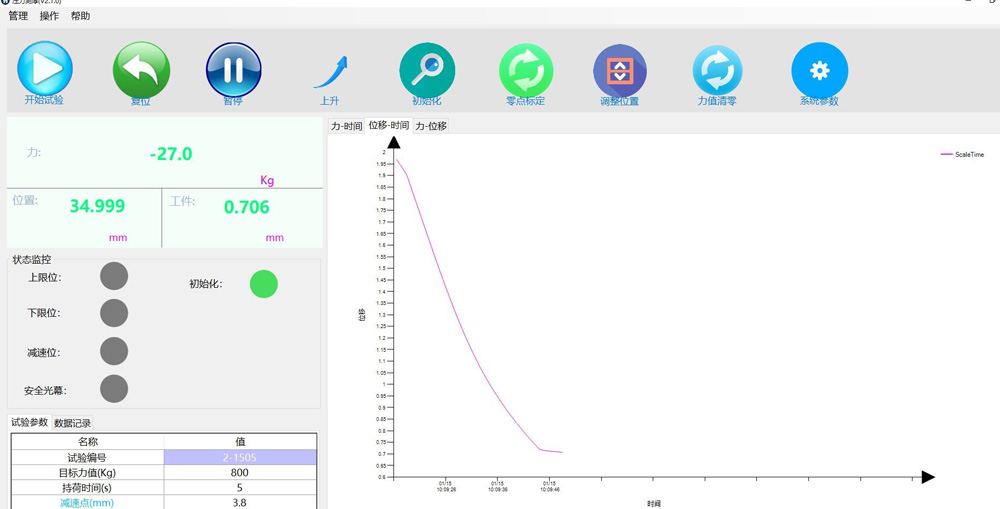Click the force reading -27.0

click(171, 154)
